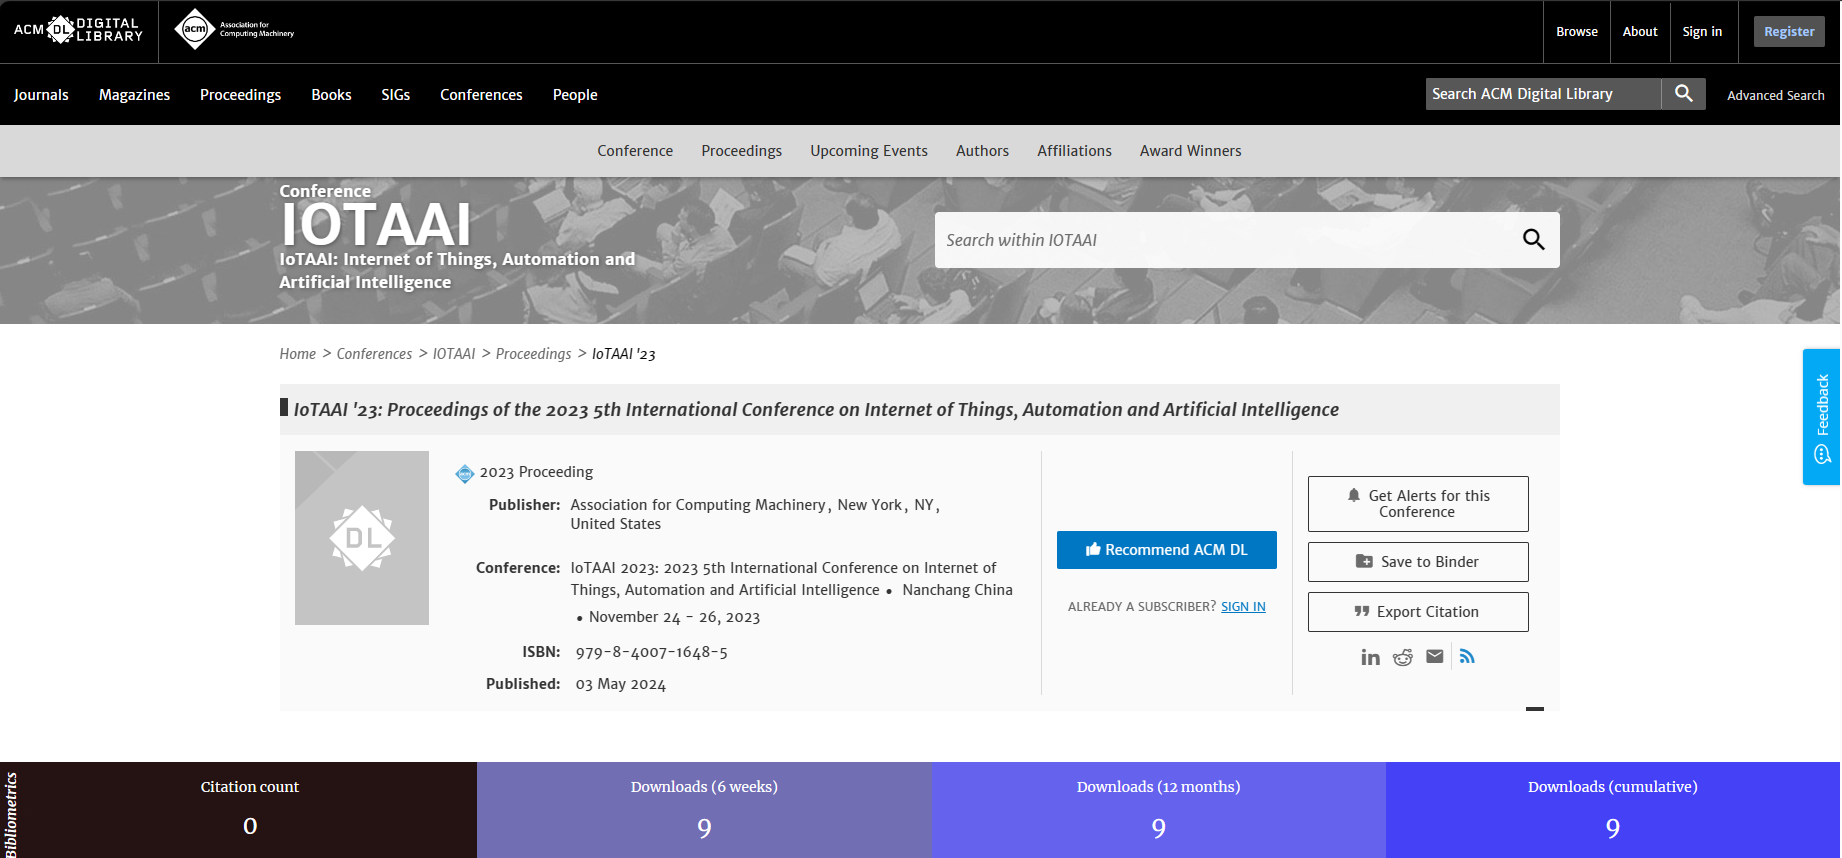Viewport: 1842px width, 858px height.
Task: Click the search icon within IOTAAI search
Action: (x=1533, y=240)
